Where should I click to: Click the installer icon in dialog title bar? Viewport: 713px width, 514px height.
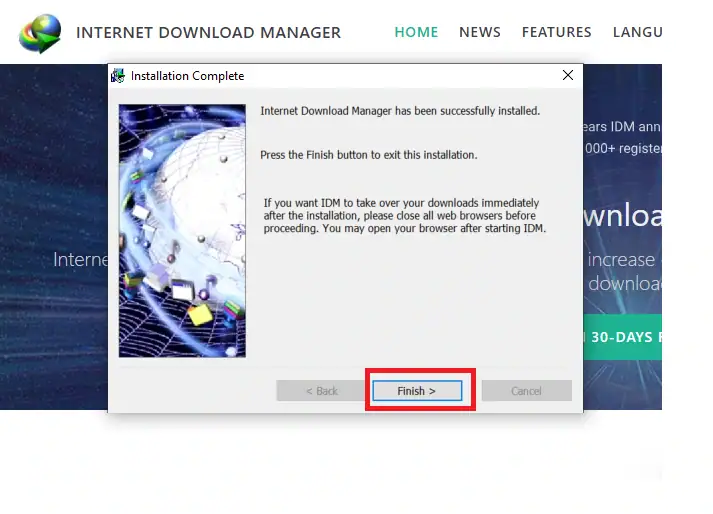tap(118, 76)
